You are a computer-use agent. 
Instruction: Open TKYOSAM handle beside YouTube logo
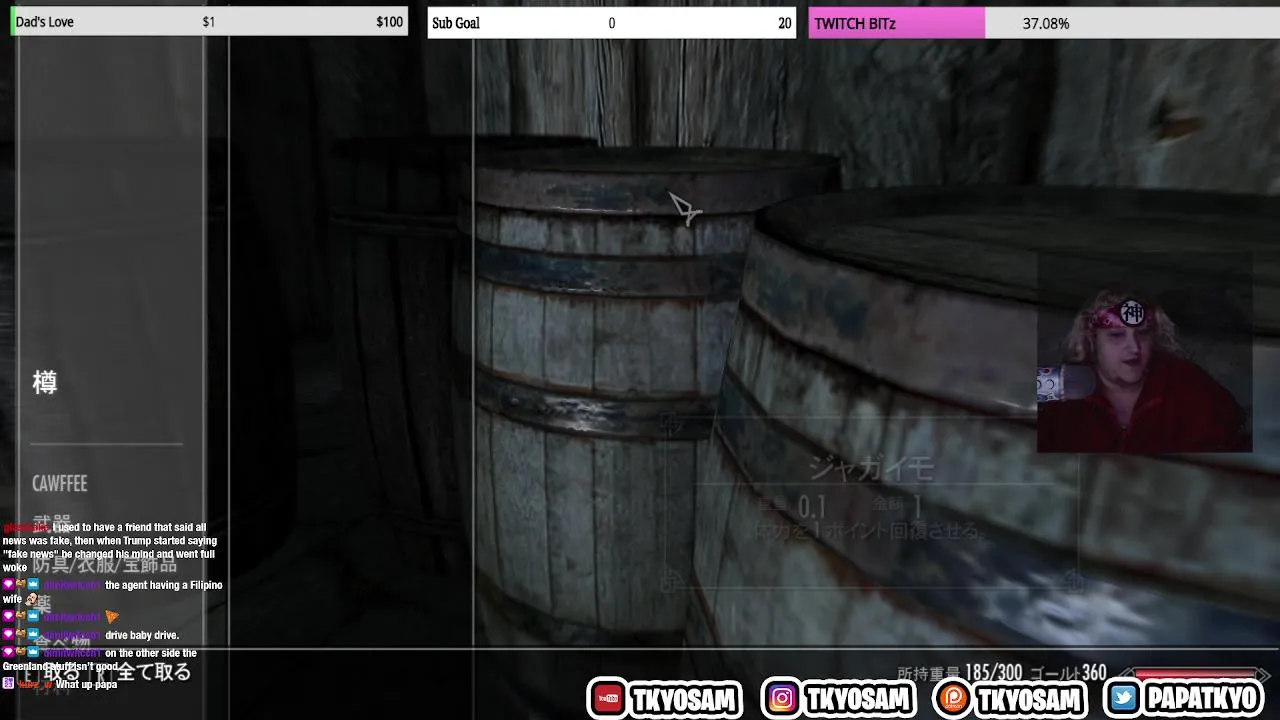click(x=685, y=699)
